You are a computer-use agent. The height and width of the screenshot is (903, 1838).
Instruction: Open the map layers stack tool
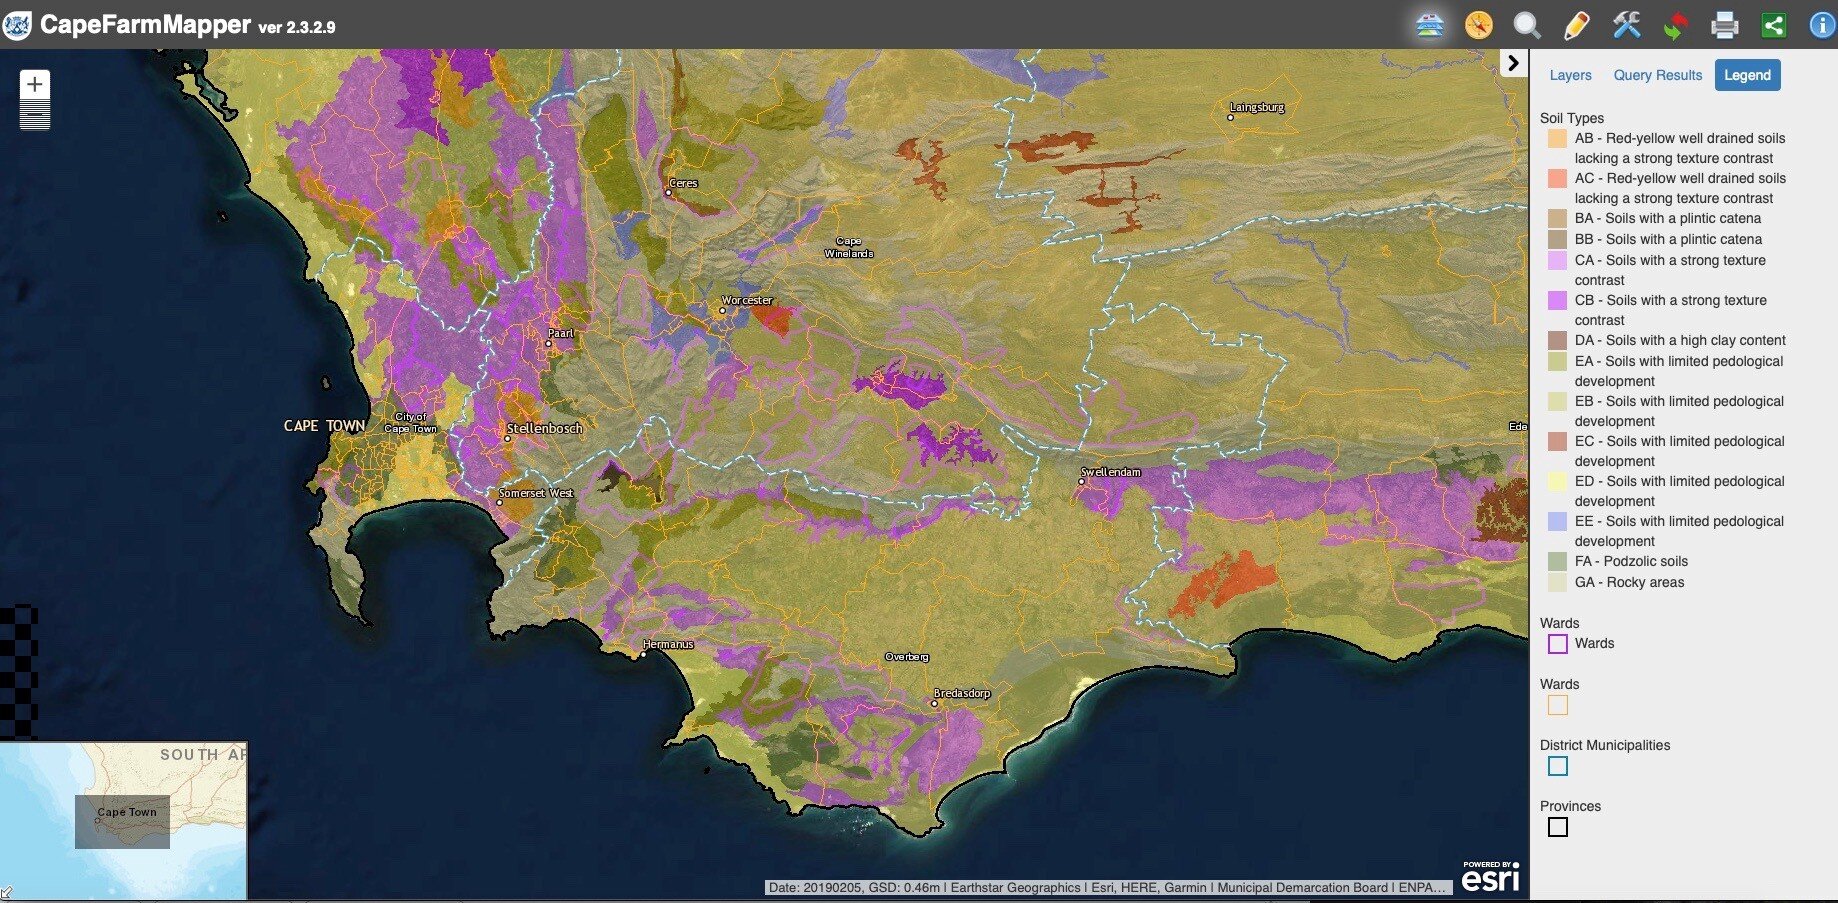[x=1430, y=25]
